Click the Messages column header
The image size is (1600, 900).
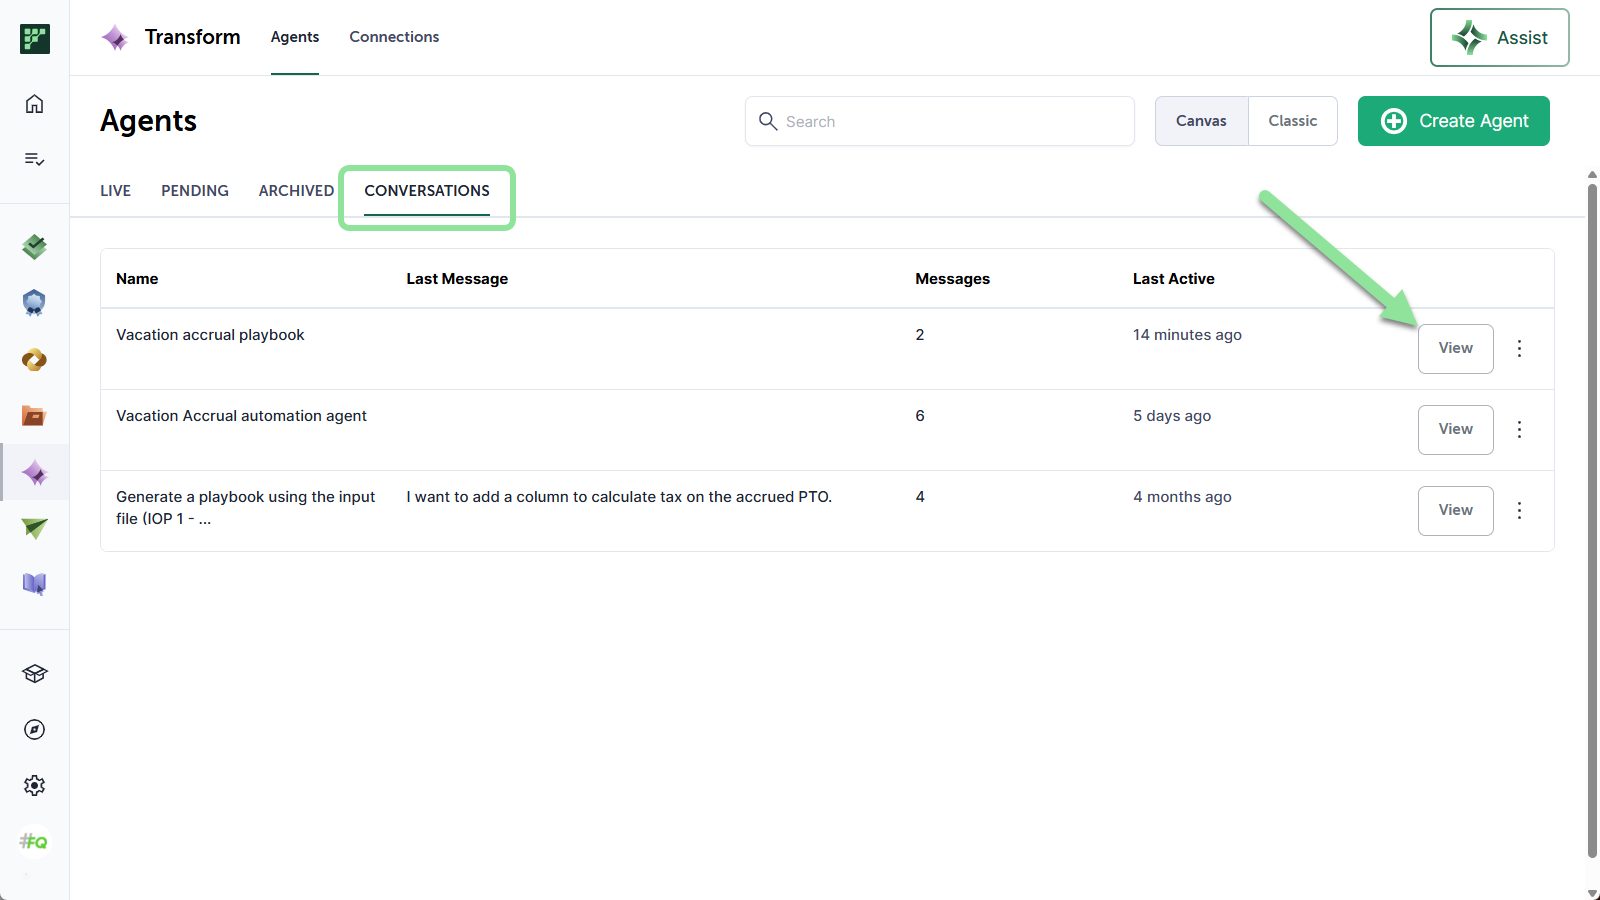tap(952, 279)
